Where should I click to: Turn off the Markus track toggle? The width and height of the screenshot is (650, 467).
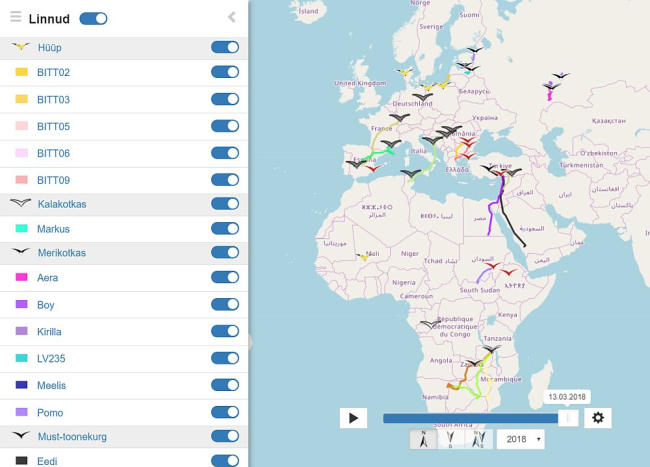[x=225, y=229]
